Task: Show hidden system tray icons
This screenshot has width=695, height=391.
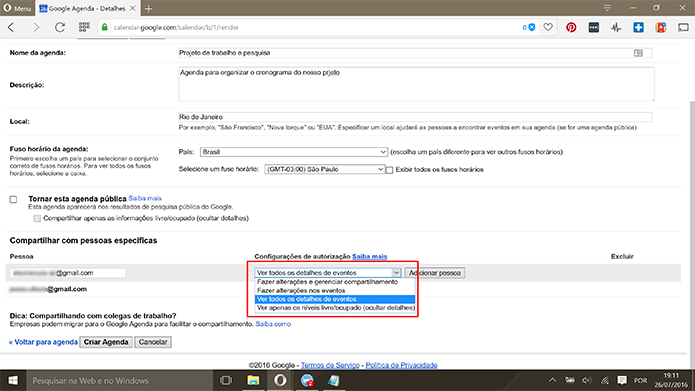Action: pos(552,380)
